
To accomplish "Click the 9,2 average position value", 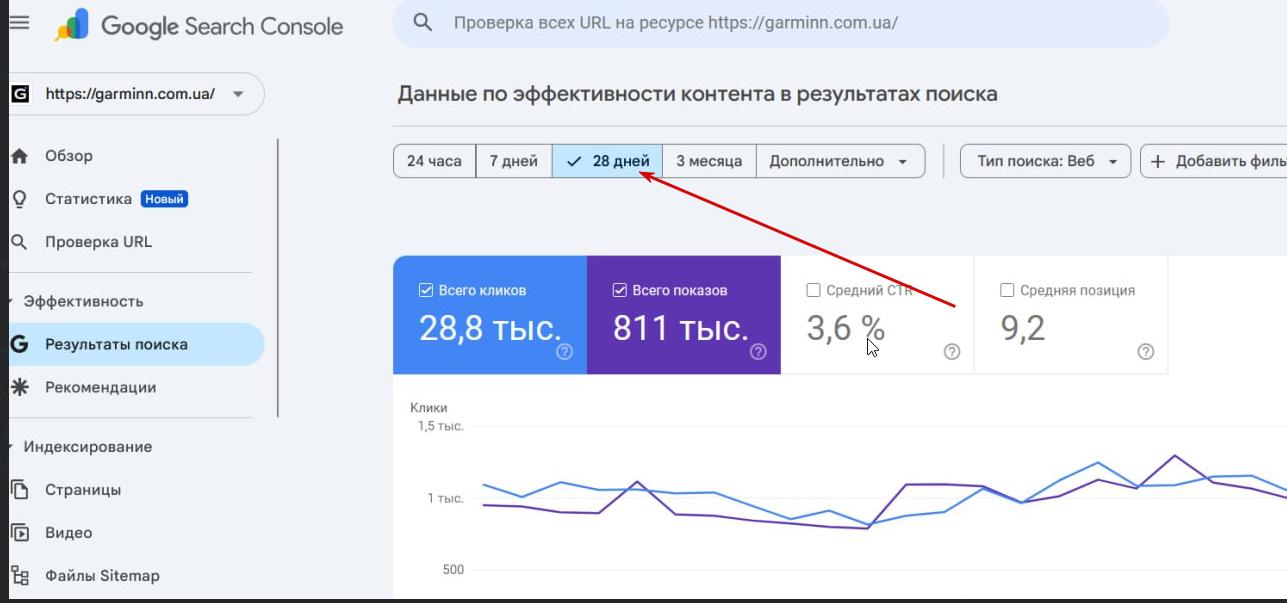I will 1023,328.
